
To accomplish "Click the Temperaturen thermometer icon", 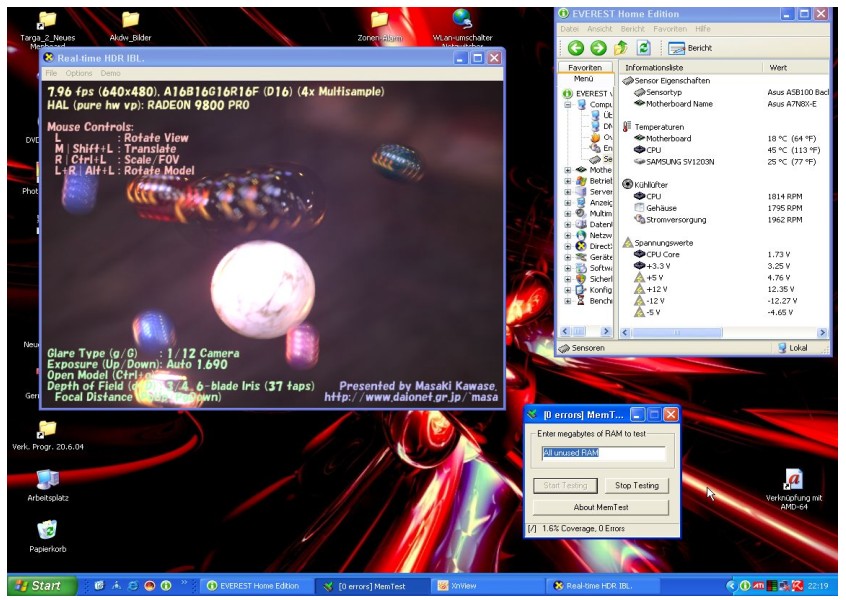I will click(x=626, y=127).
